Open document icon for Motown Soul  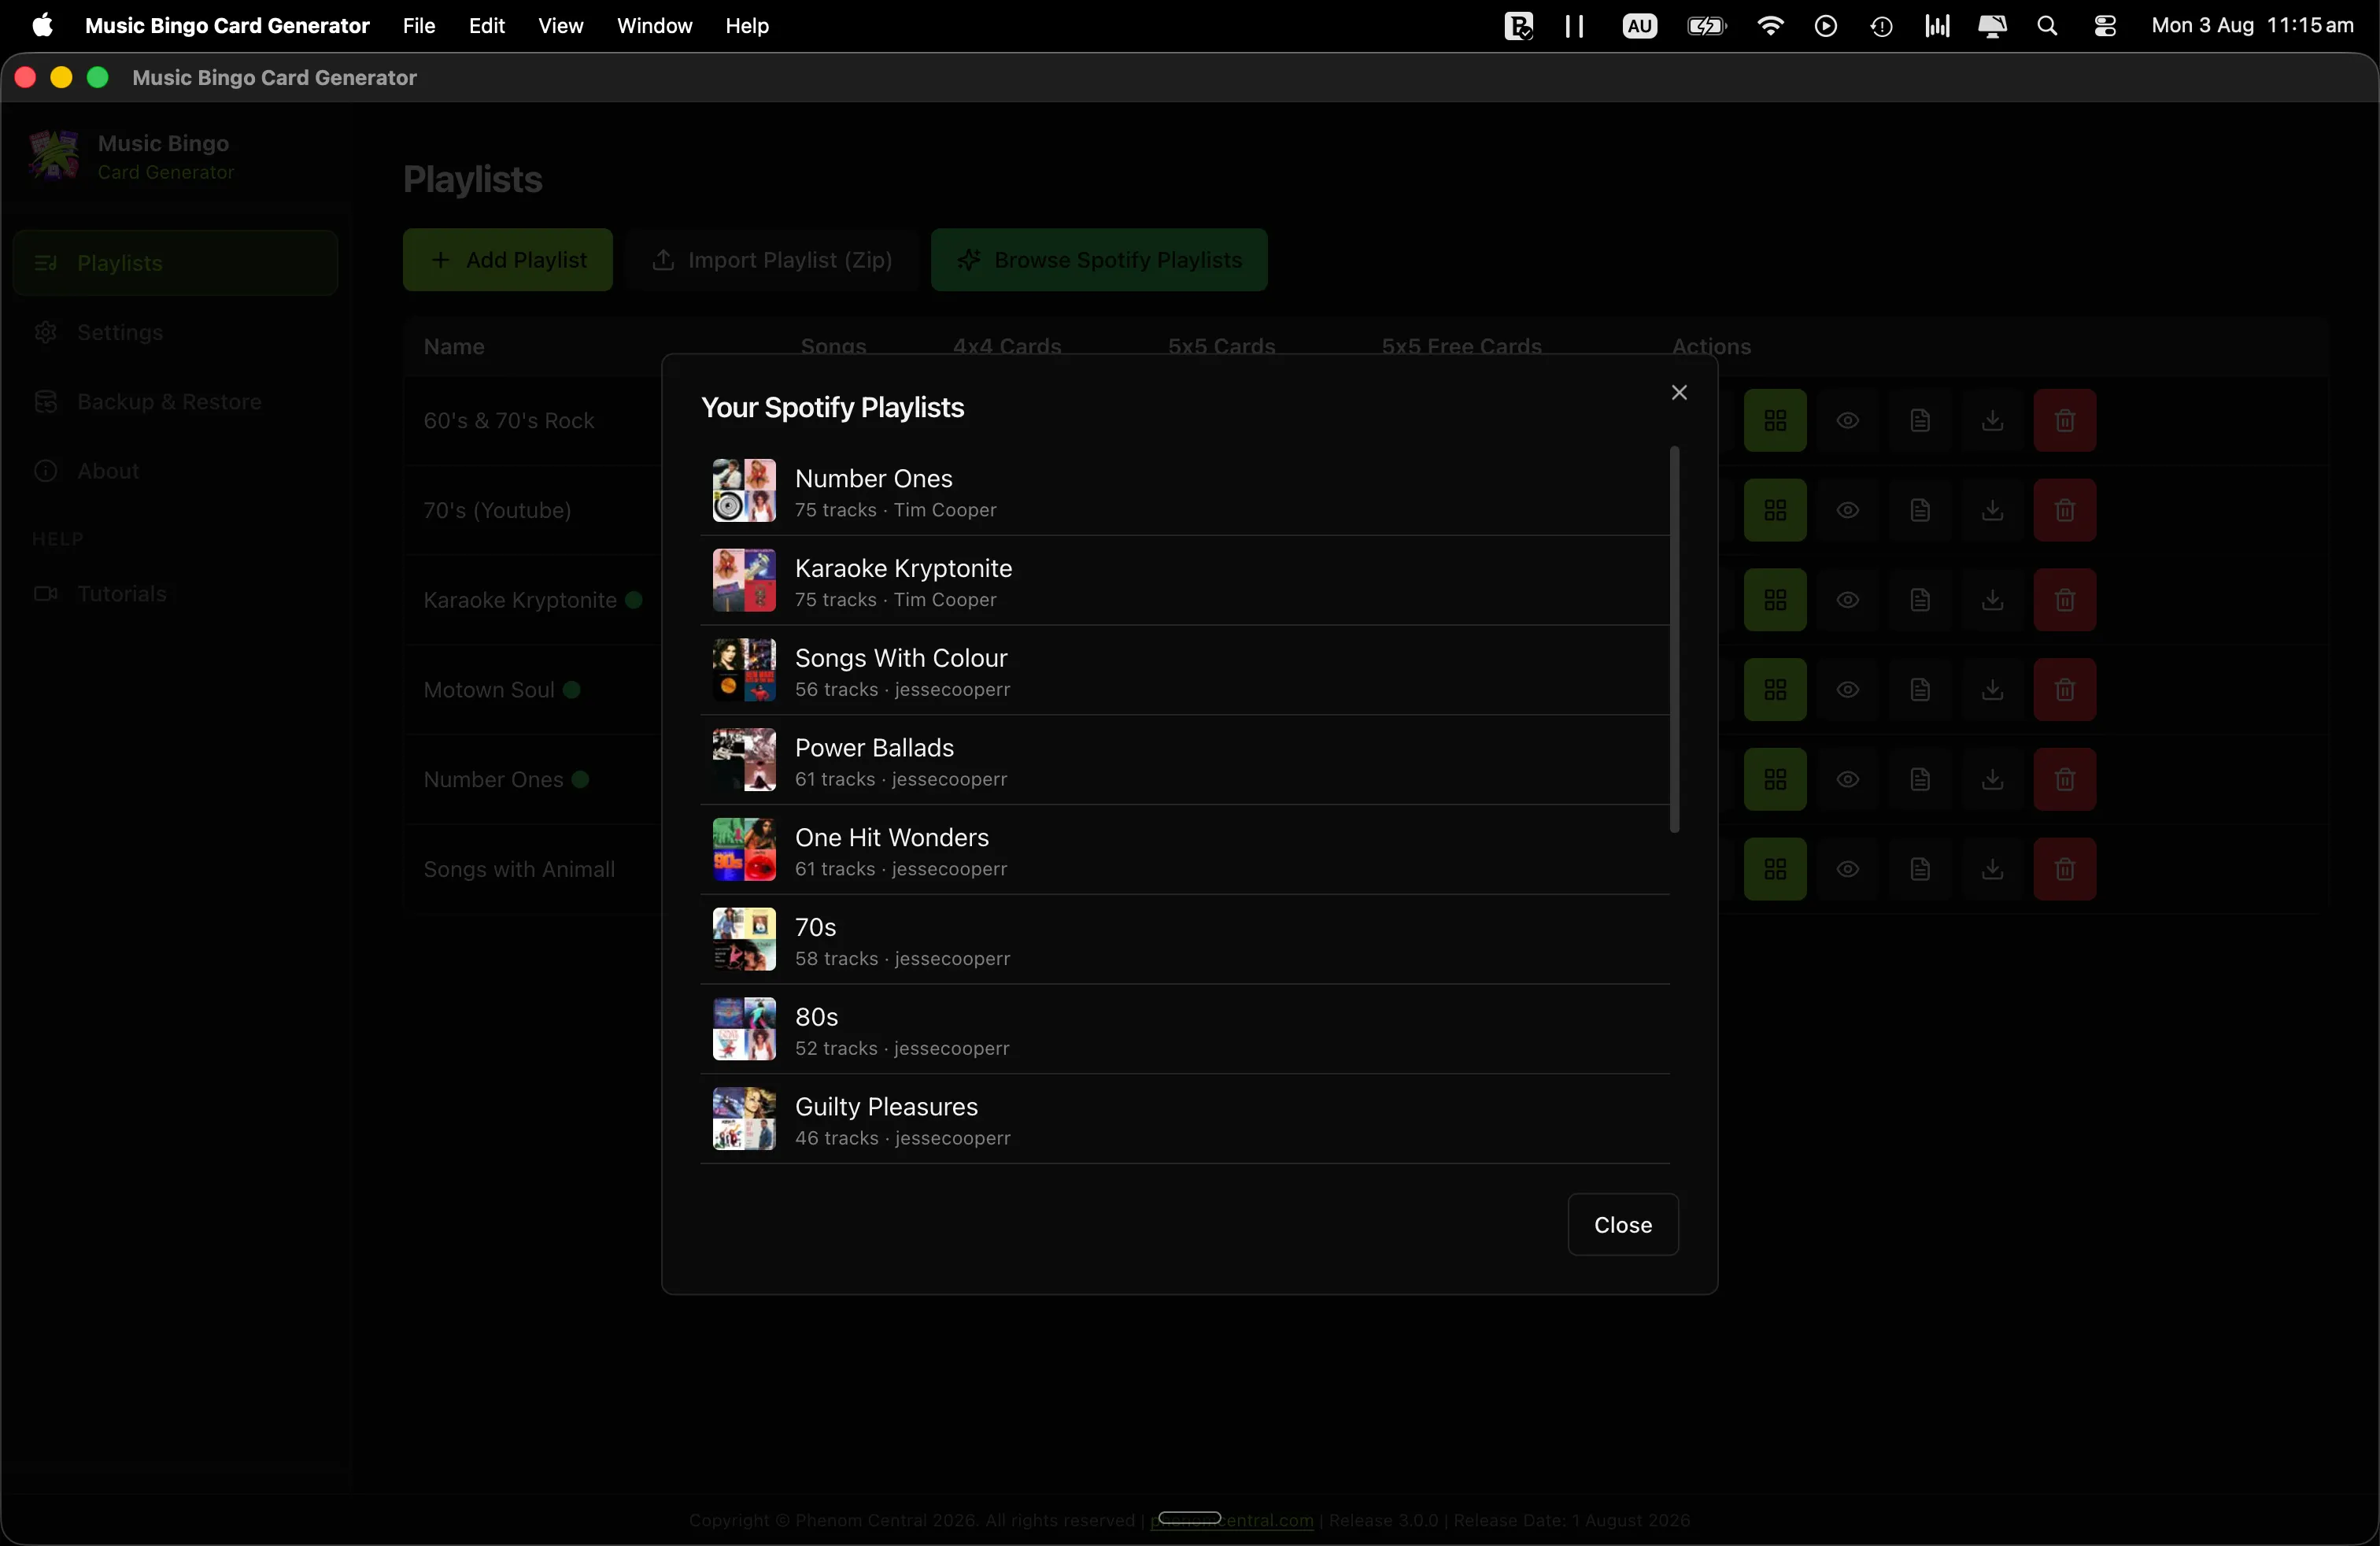pos(1919,690)
